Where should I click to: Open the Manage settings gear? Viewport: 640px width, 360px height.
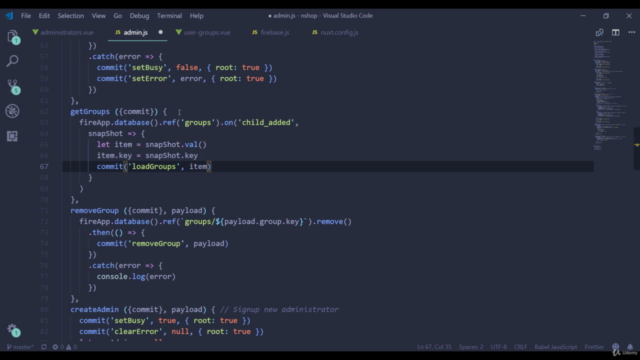click(x=12, y=329)
